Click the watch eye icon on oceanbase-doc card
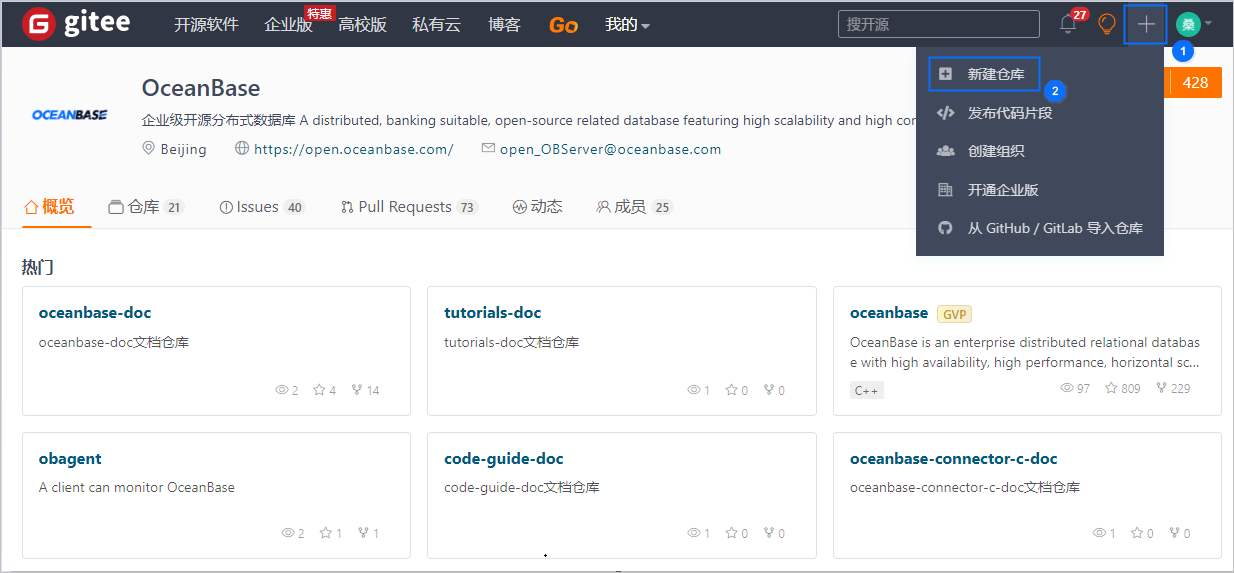1234x573 pixels. tap(282, 390)
